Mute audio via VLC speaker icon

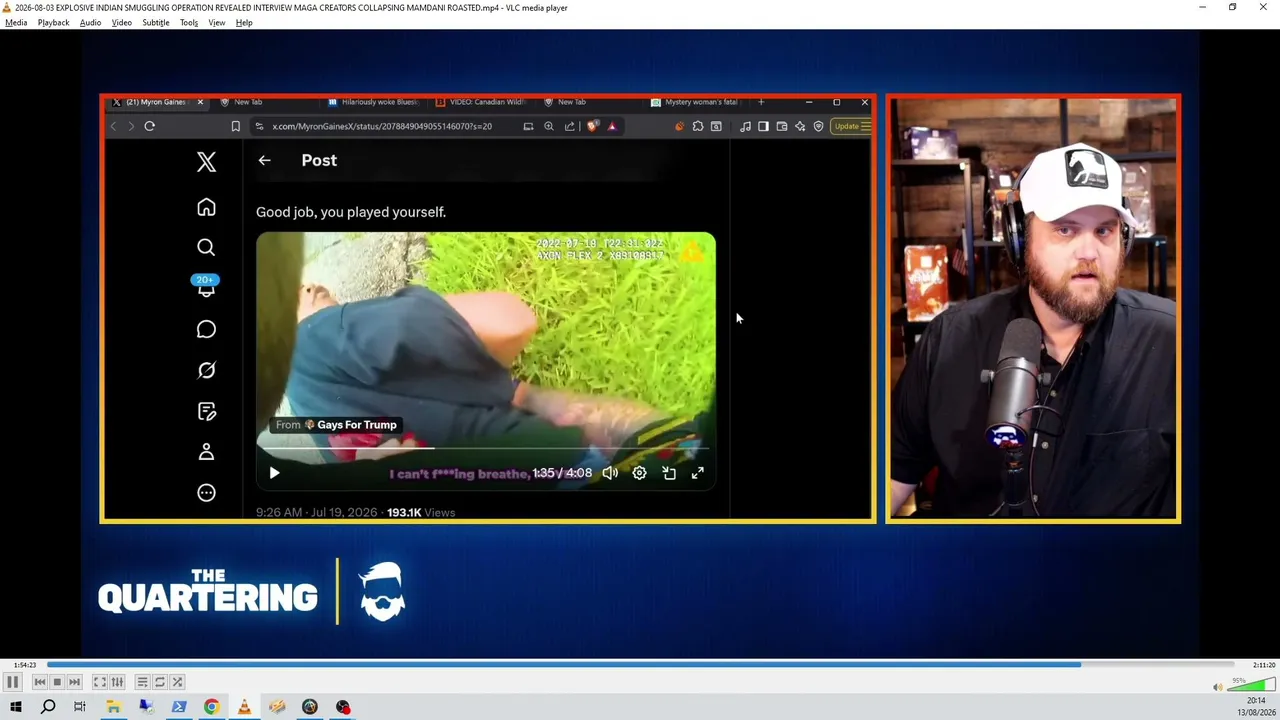tap(1217, 686)
